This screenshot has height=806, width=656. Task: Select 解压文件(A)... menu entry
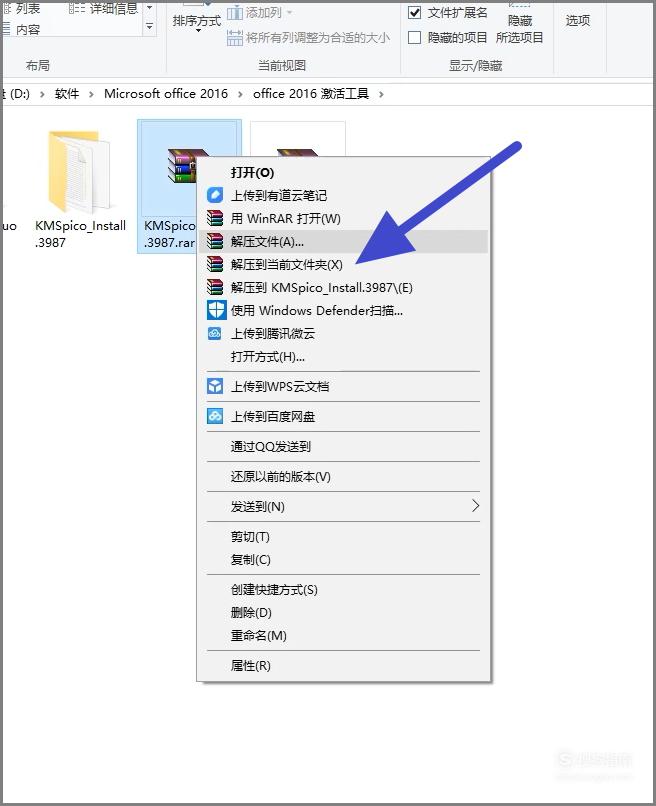click(343, 241)
